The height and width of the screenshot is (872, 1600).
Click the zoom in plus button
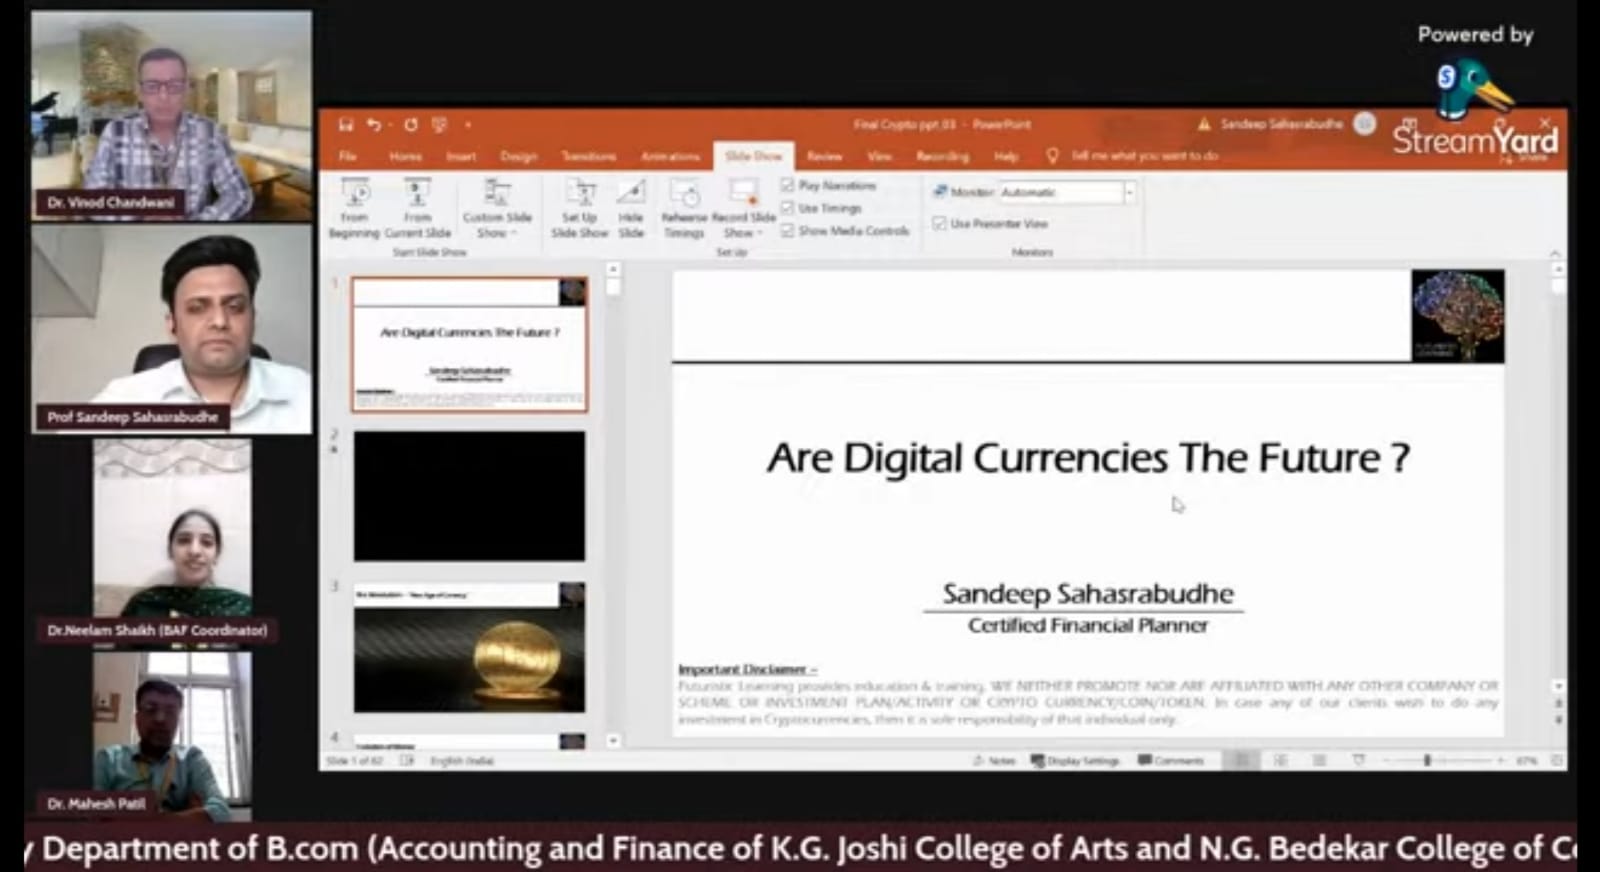pyautogui.click(x=1500, y=761)
